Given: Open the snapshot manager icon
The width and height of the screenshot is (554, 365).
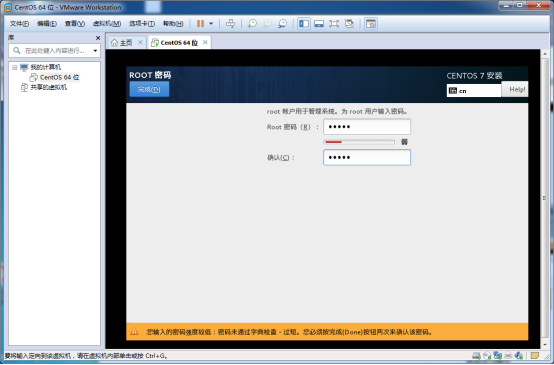Looking at the screenshot, I should point(282,24).
